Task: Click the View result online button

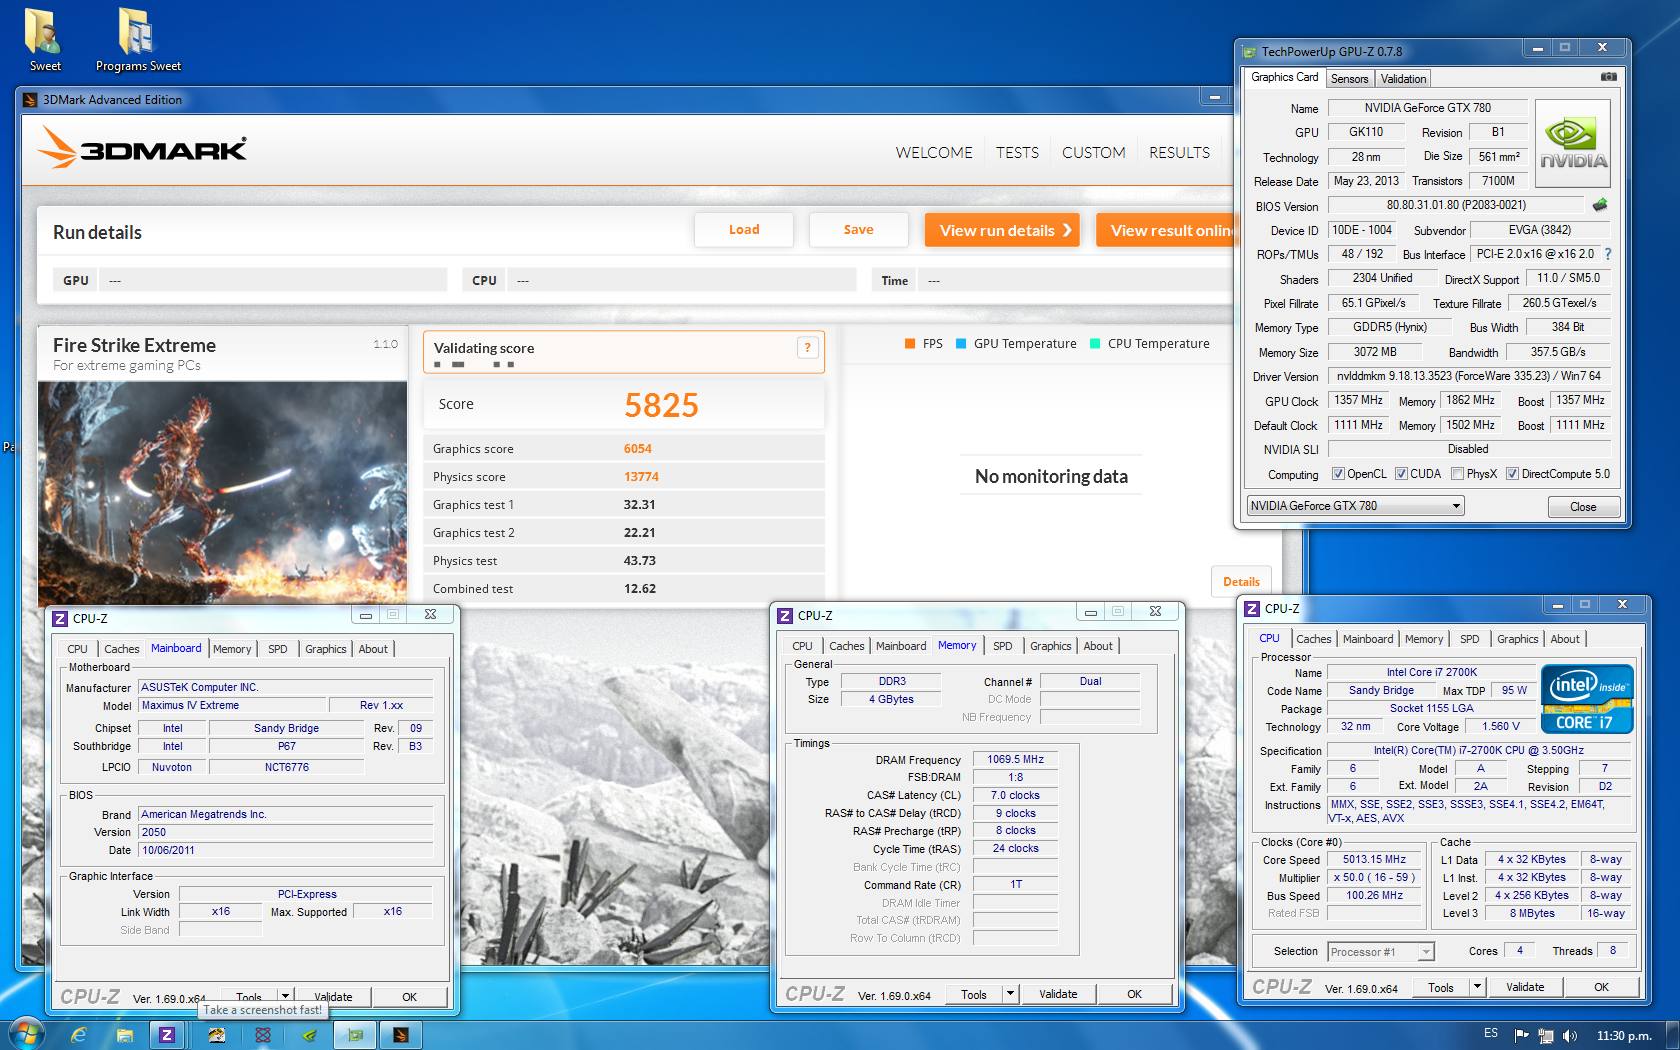Action: coord(1166,230)
